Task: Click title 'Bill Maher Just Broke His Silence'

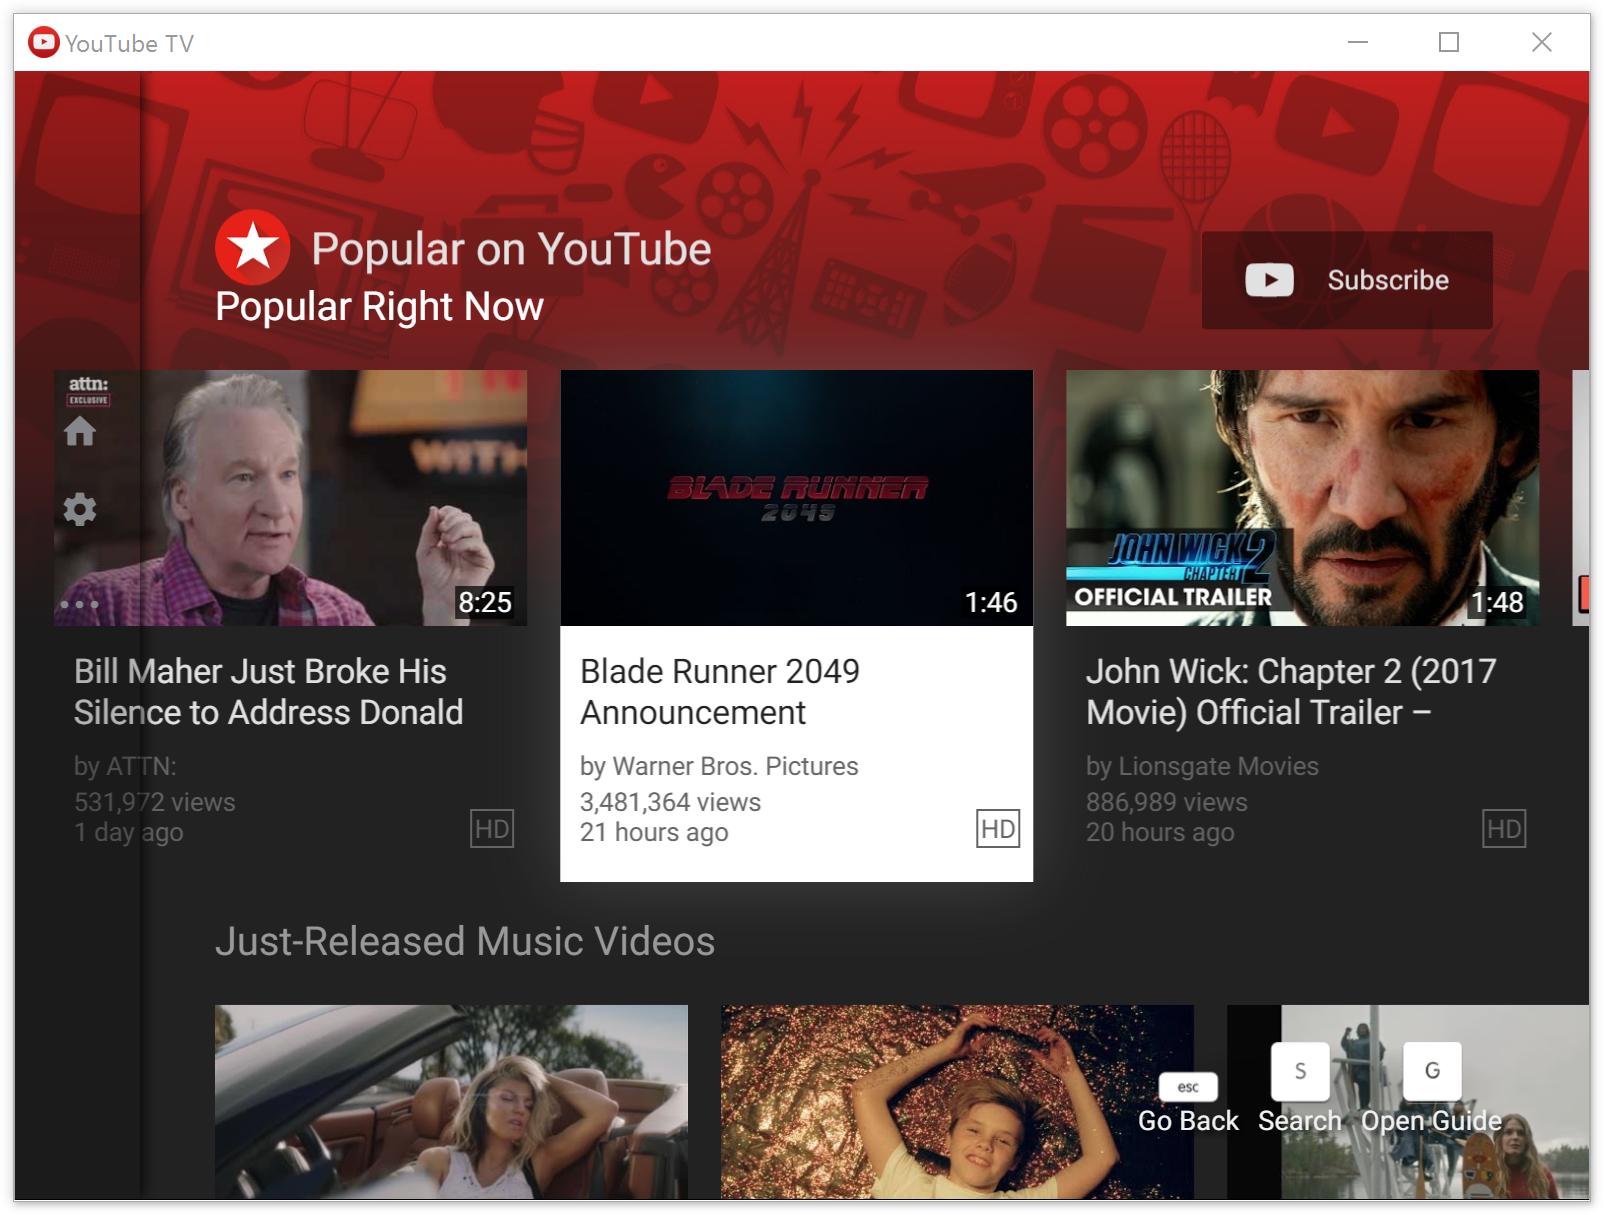Action: 268,692
